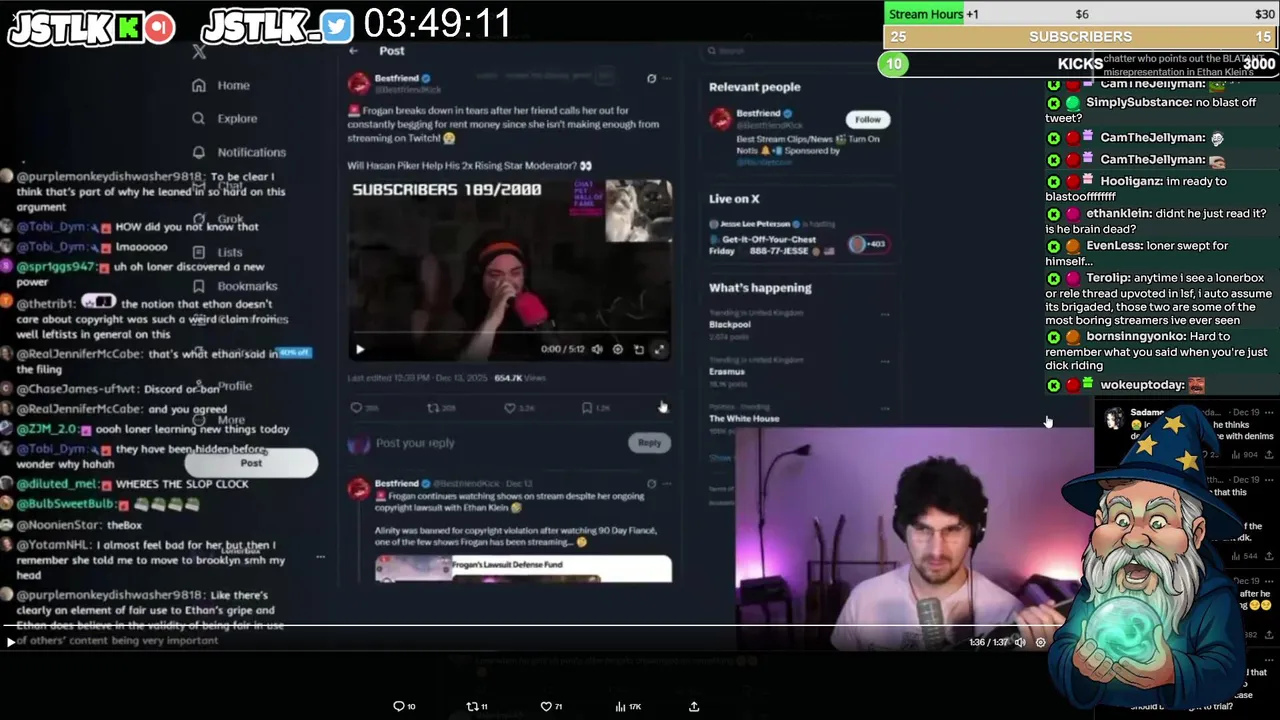This screenshot has width=1280, height=720.
Task: Expand the embedded clip to fullscreen
Action: point(659,349)
